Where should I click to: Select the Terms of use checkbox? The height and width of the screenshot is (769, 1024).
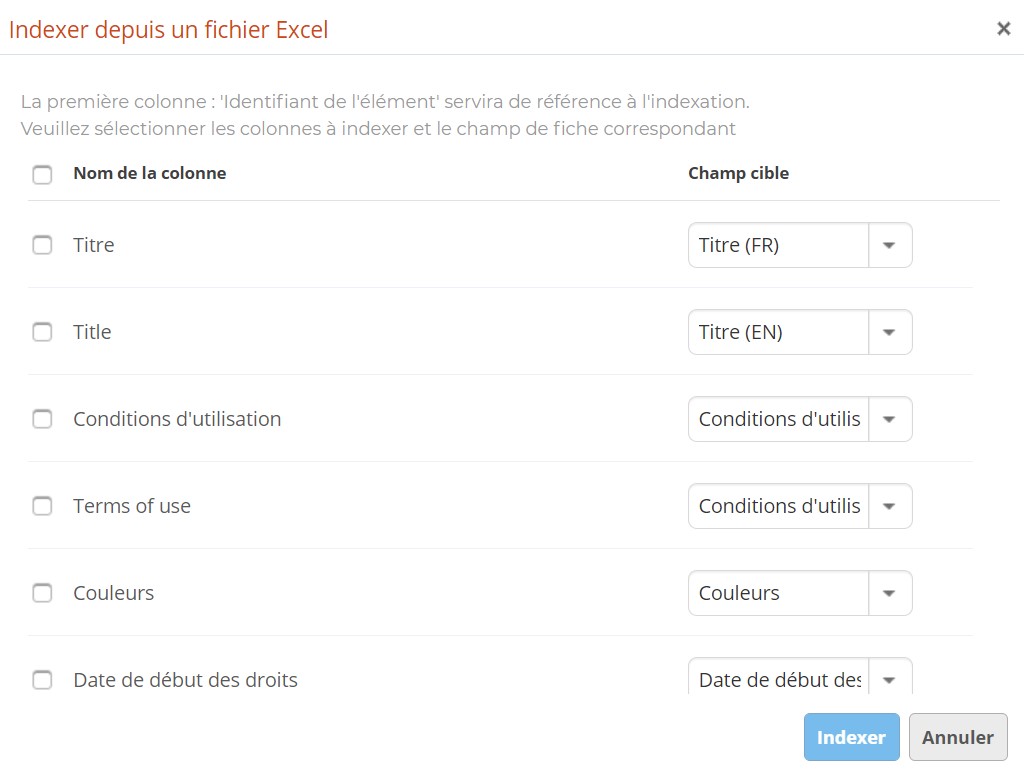tap(42, 505)
